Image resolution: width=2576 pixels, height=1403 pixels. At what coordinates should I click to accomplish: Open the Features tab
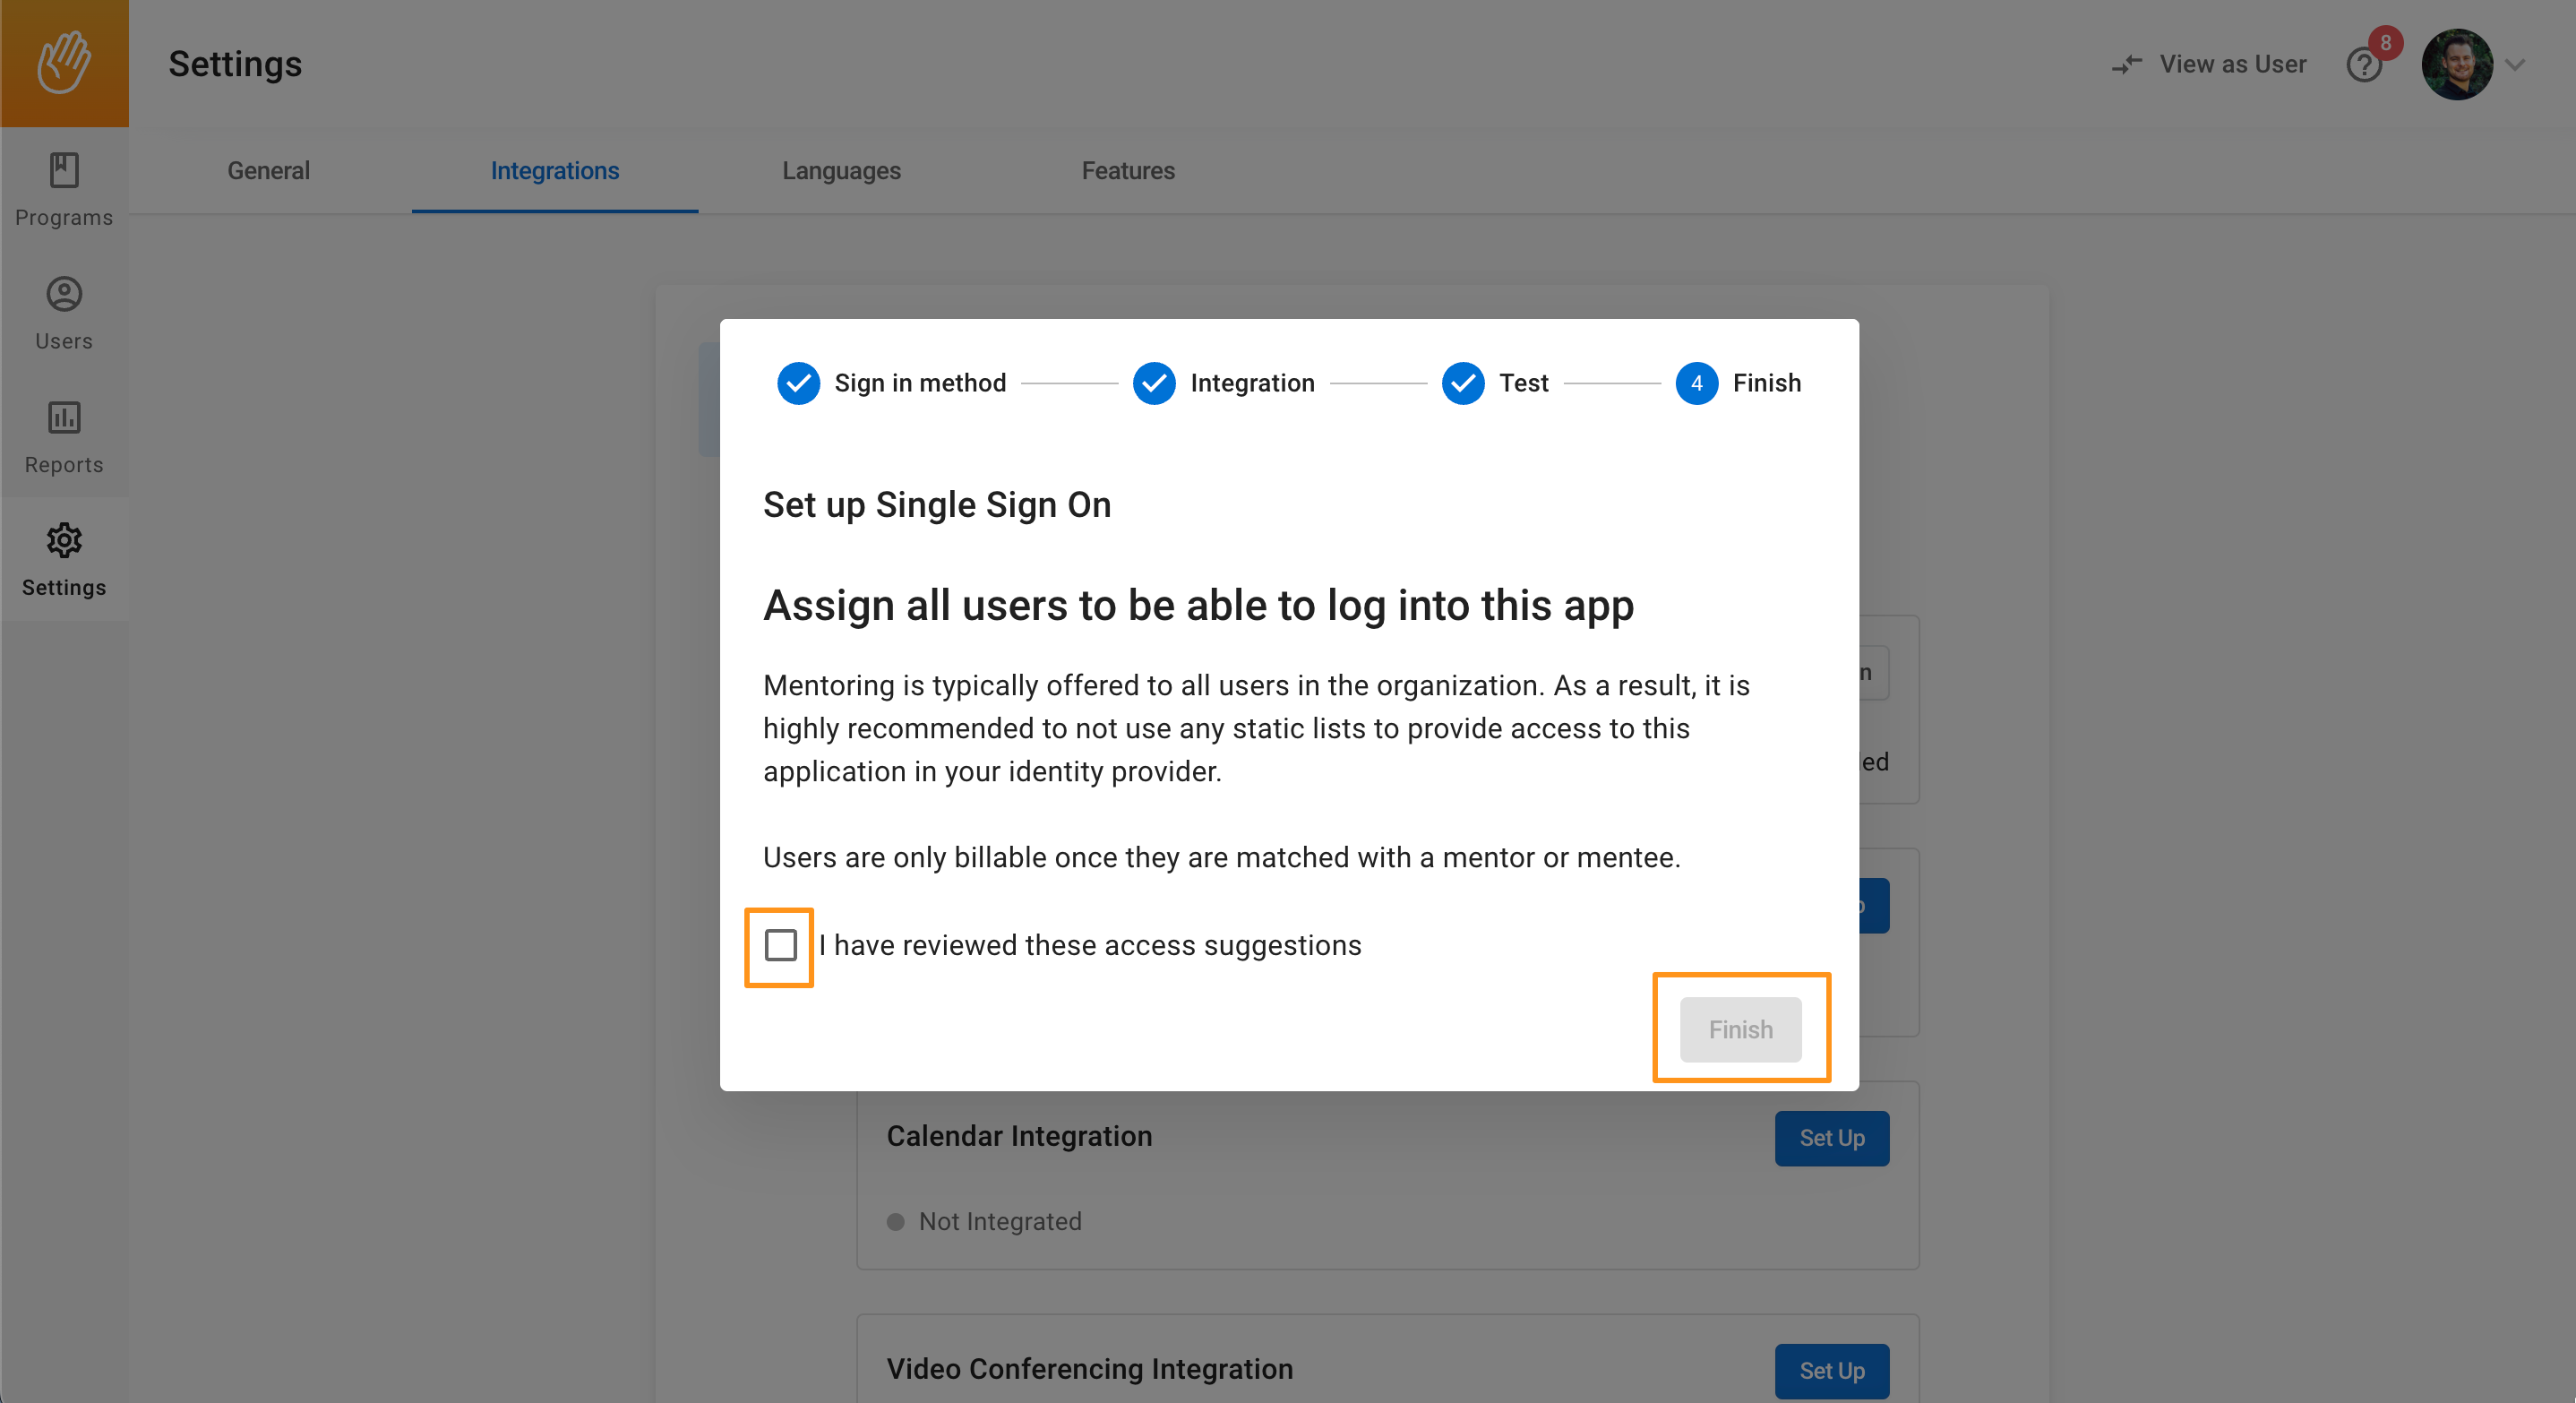(1127, 171)
